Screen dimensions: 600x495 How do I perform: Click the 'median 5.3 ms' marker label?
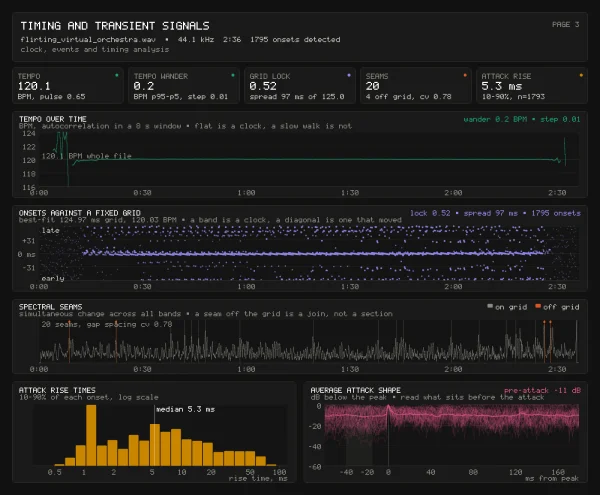[186, 409]
